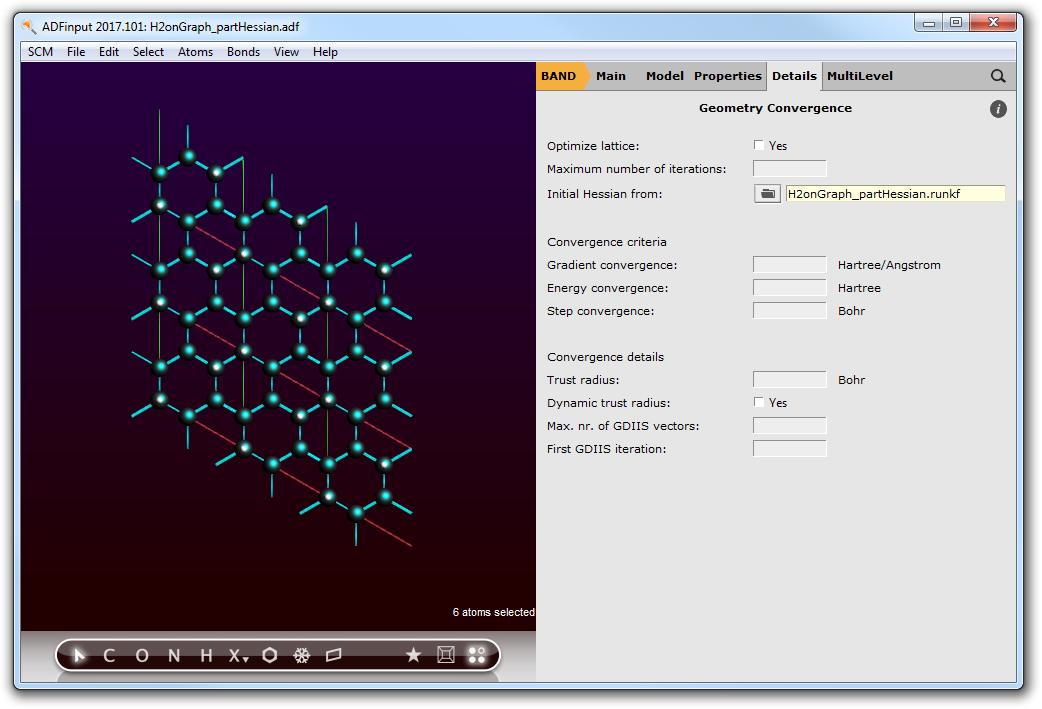Open the View menu
1042x709 pixels.
pyautogui.click(x=286, y=52)
